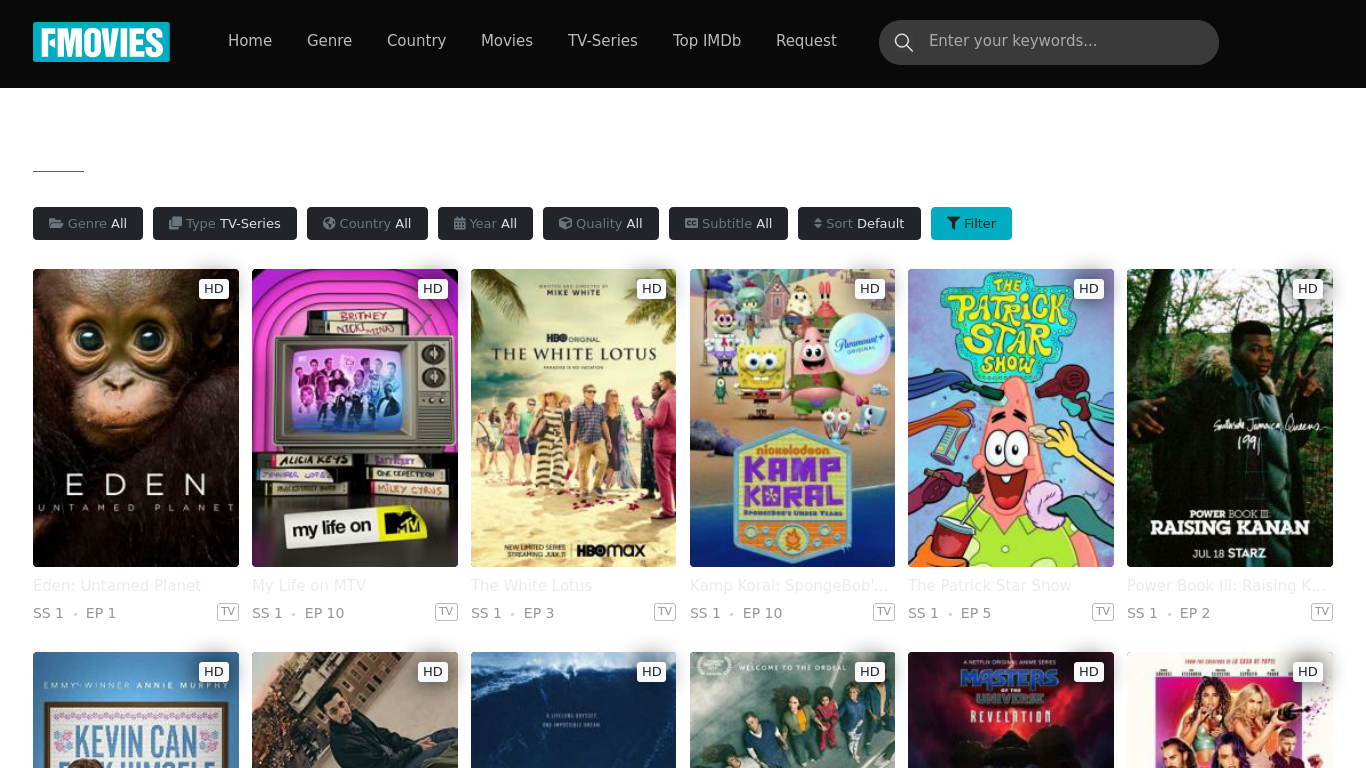Open the Kamp Koral poster
Viewport: 1366px width, 768px height.
(x=792, y=418)
